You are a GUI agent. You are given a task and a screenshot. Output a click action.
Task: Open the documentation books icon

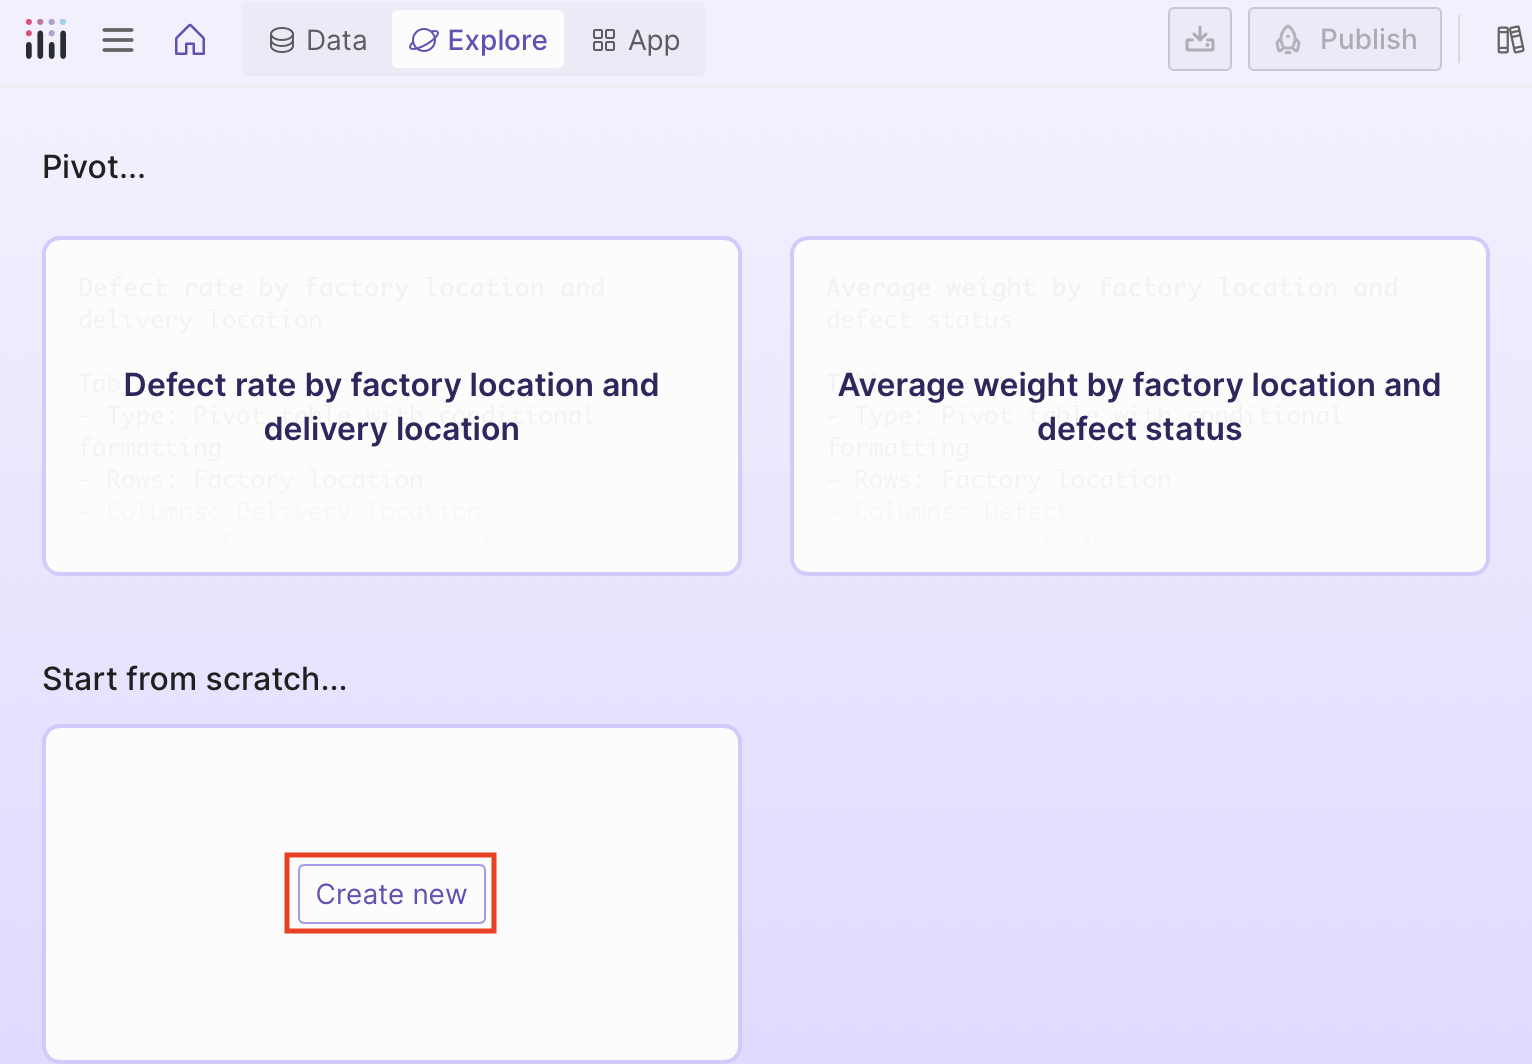[x=1509, y=40]
